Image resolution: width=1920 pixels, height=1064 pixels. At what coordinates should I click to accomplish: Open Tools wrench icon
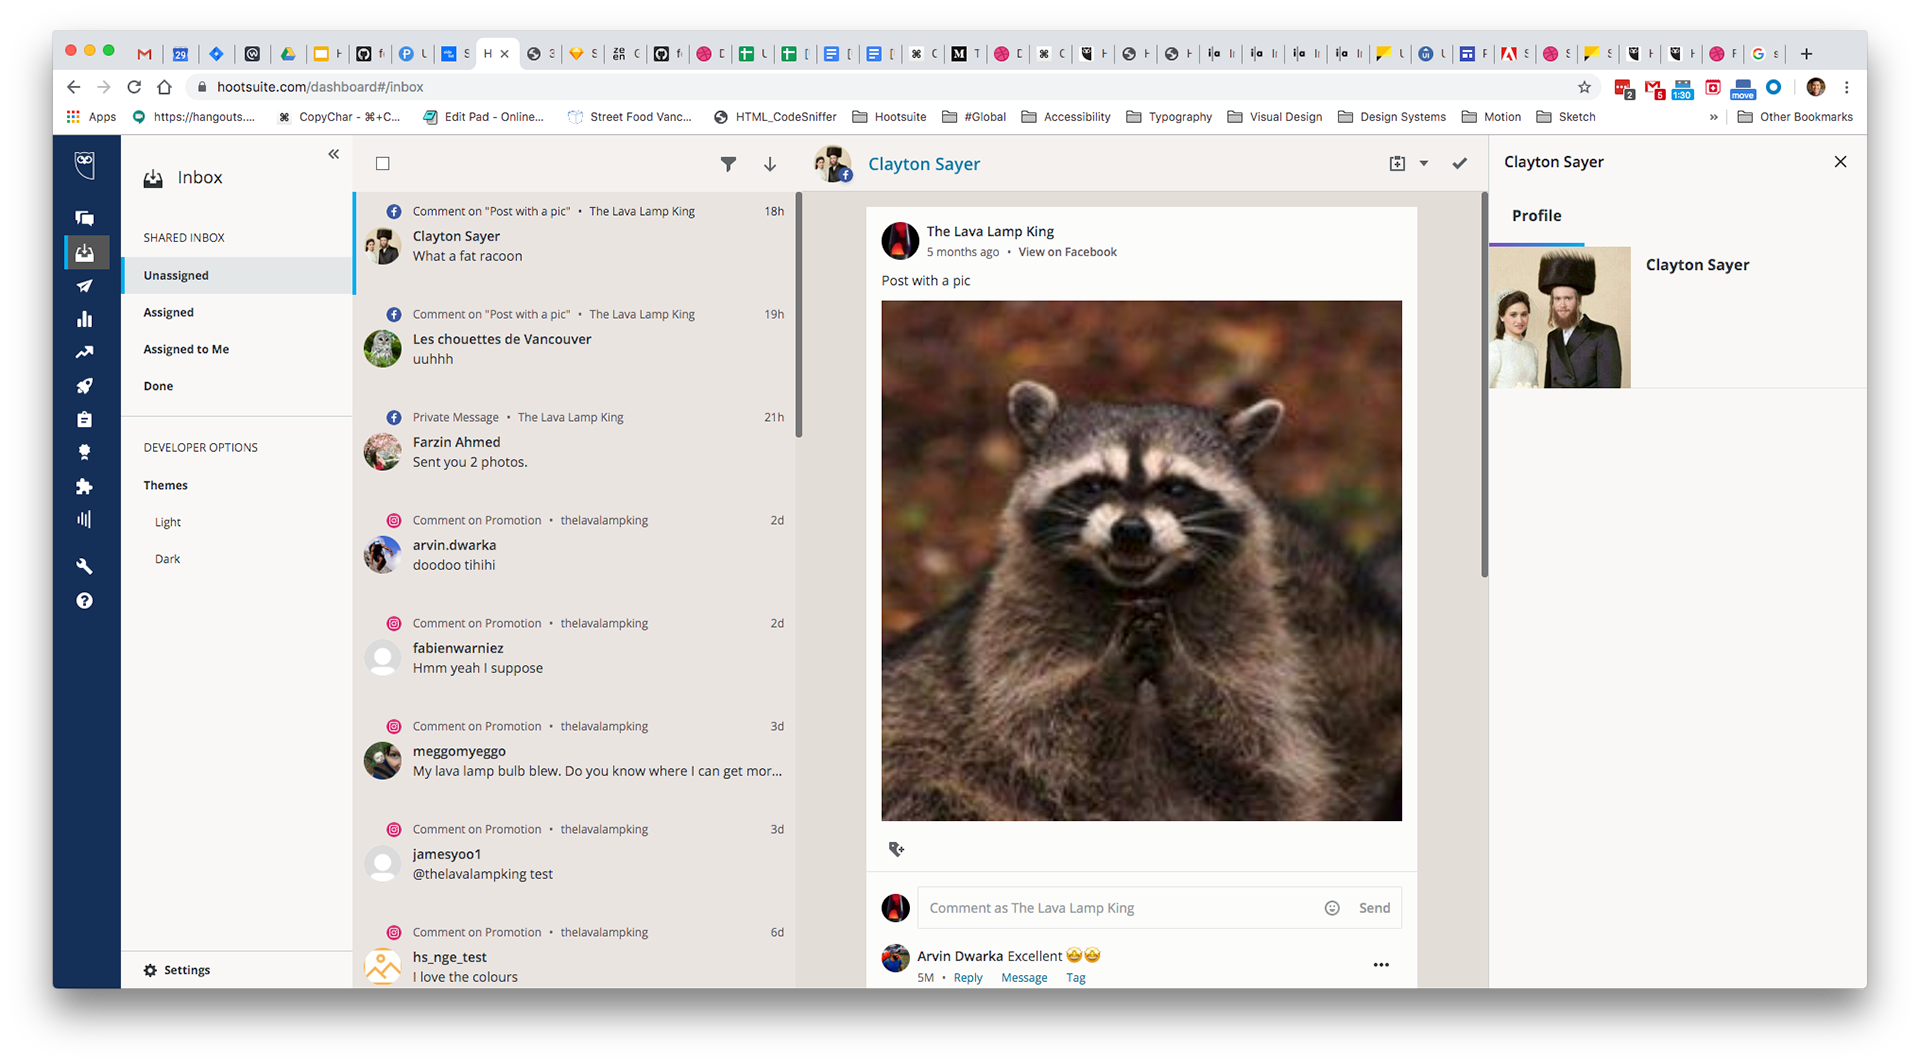click(x=85, y=566)
